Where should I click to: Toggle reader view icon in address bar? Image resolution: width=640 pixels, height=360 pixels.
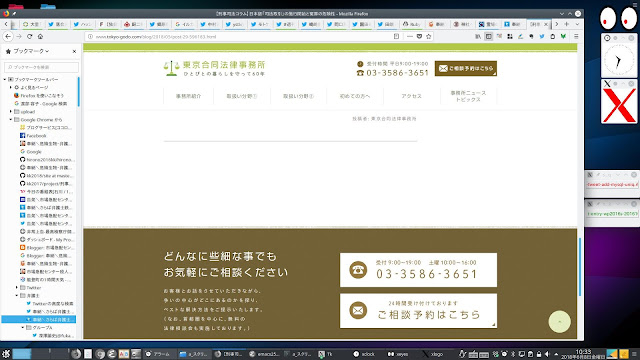[396, 36]
